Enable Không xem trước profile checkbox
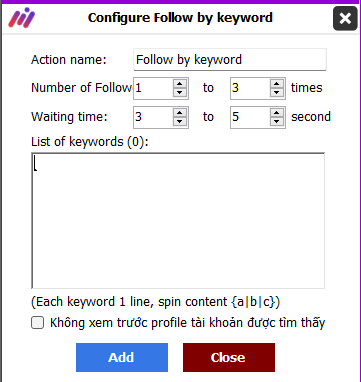The image size is (361, 382). 37,323
